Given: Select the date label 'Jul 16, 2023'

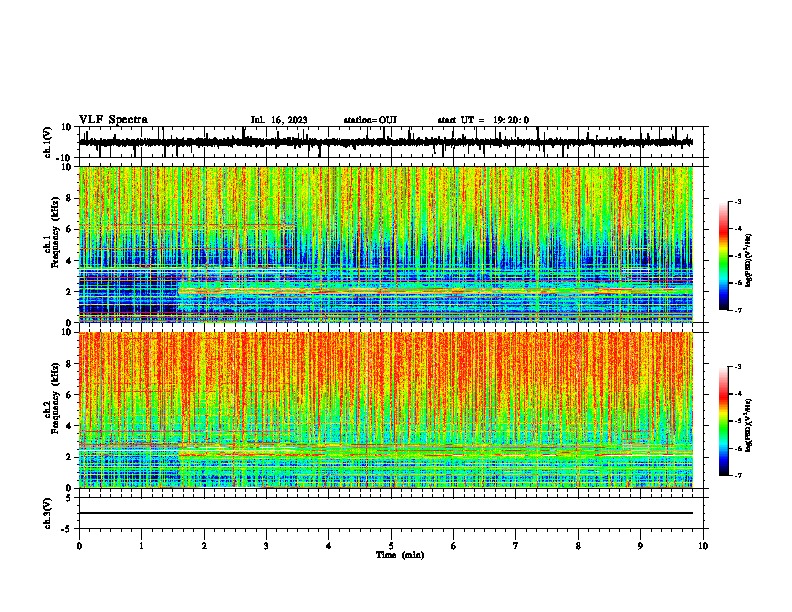Looking at the screenshot, I should [279, 120].
